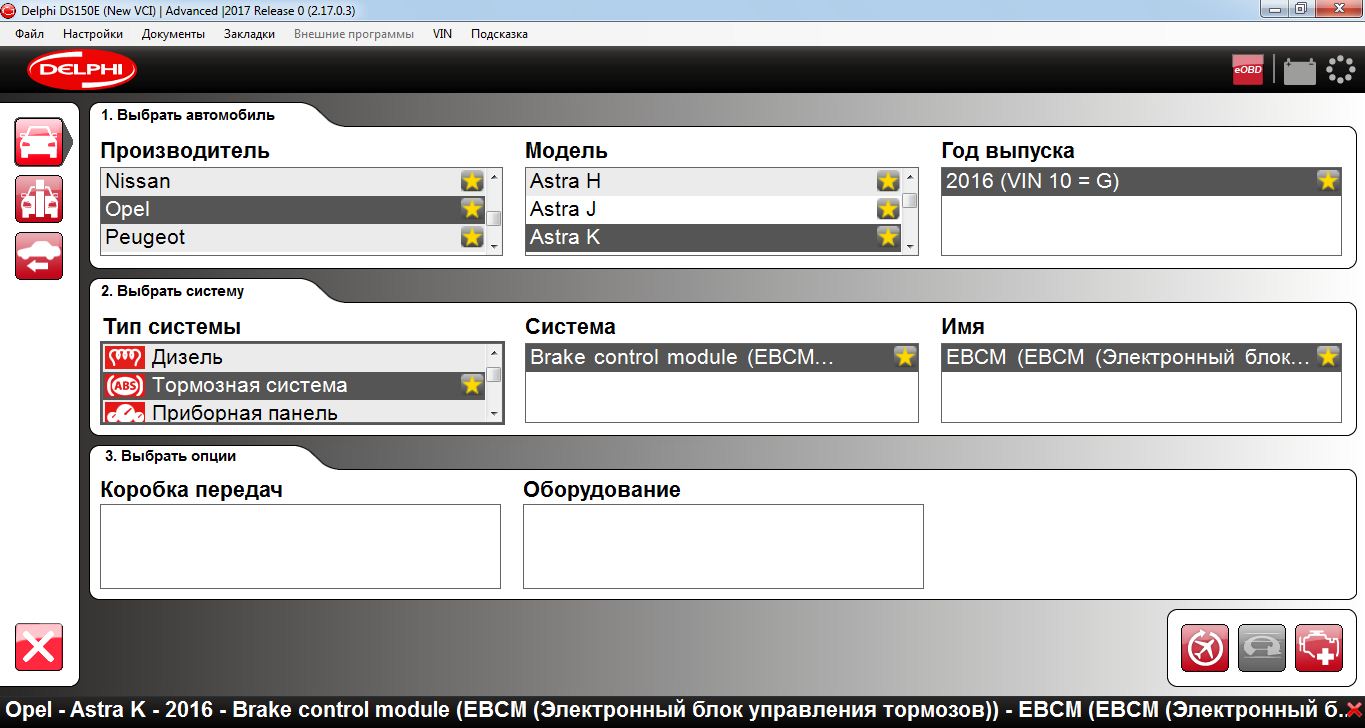Select Astra H model

[x=714, y=181]
